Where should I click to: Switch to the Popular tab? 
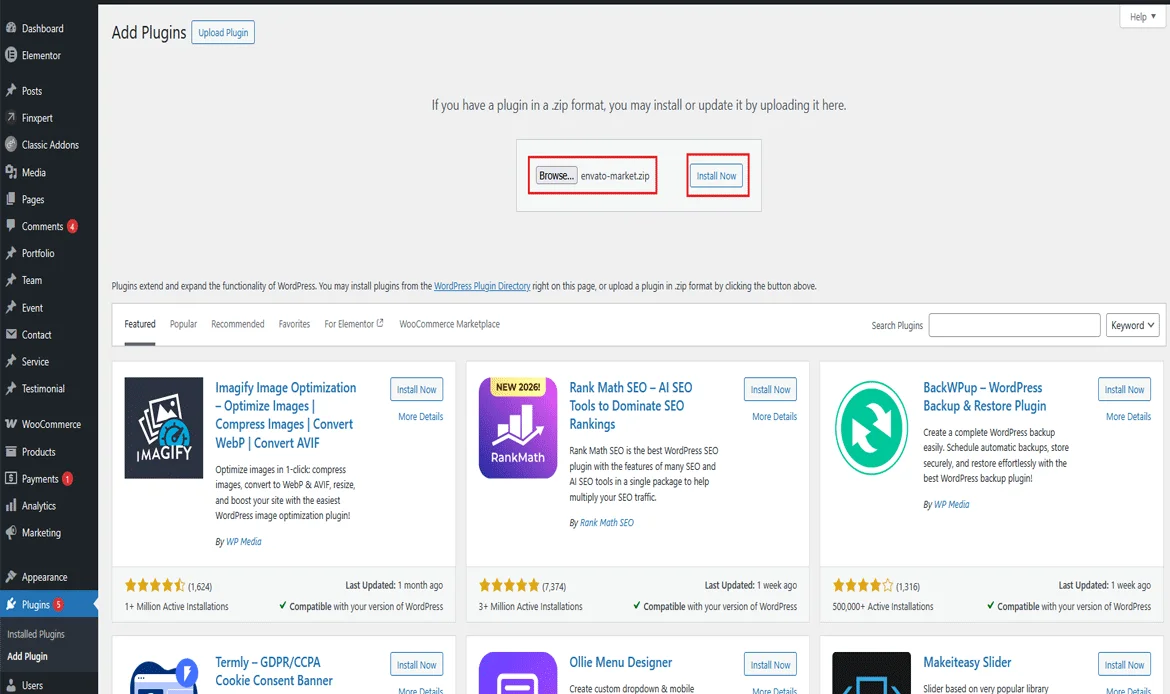[183, 324]
